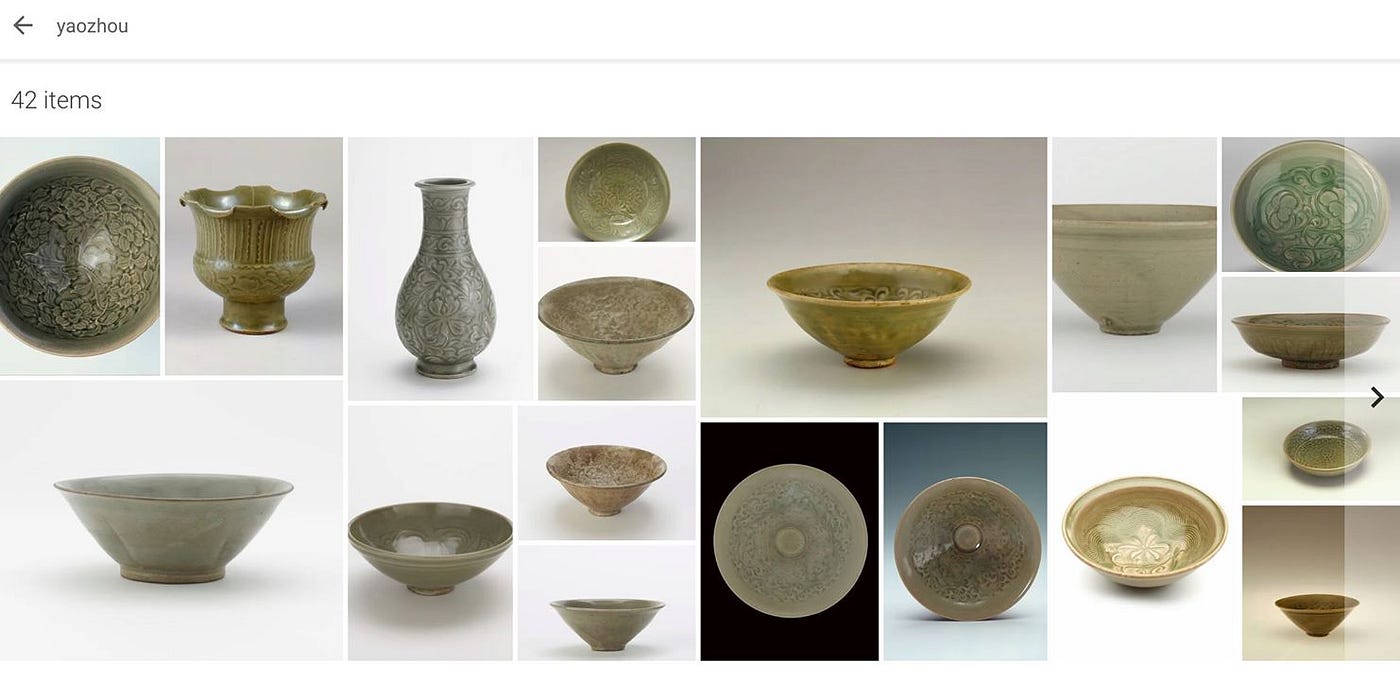Select the large yellow-green bowl in the center

(873, 277)
